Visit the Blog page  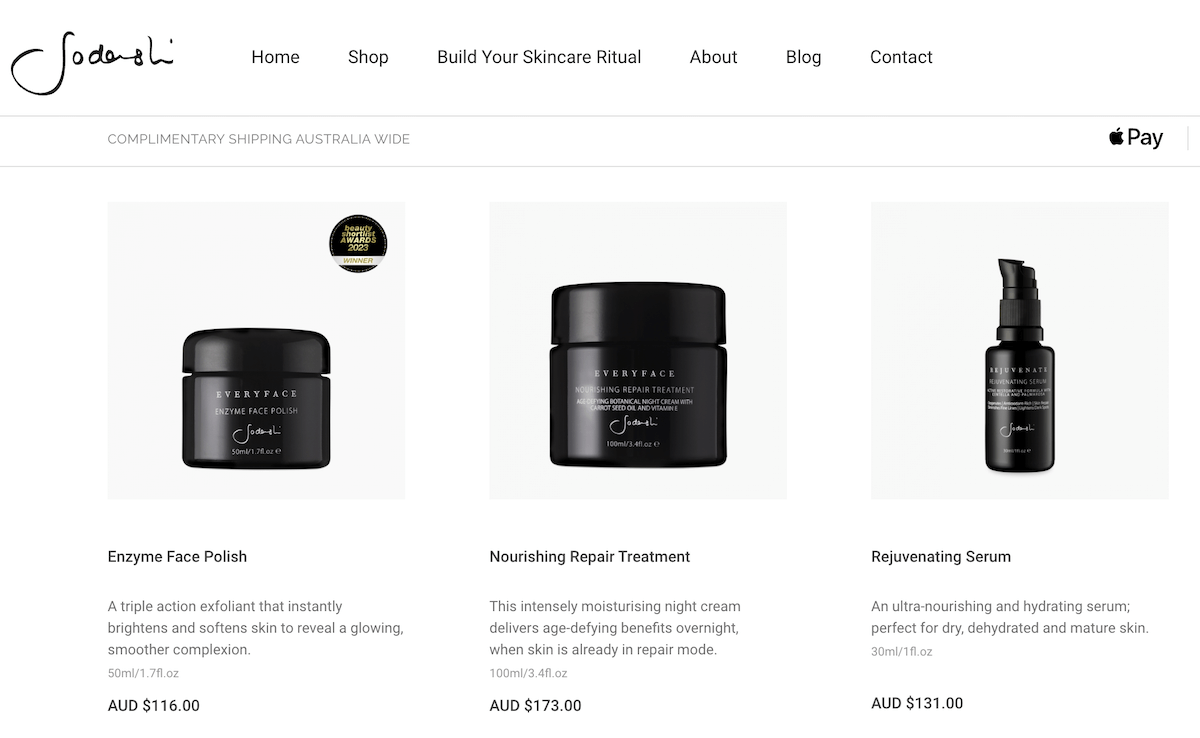click(x=803, y=57)
